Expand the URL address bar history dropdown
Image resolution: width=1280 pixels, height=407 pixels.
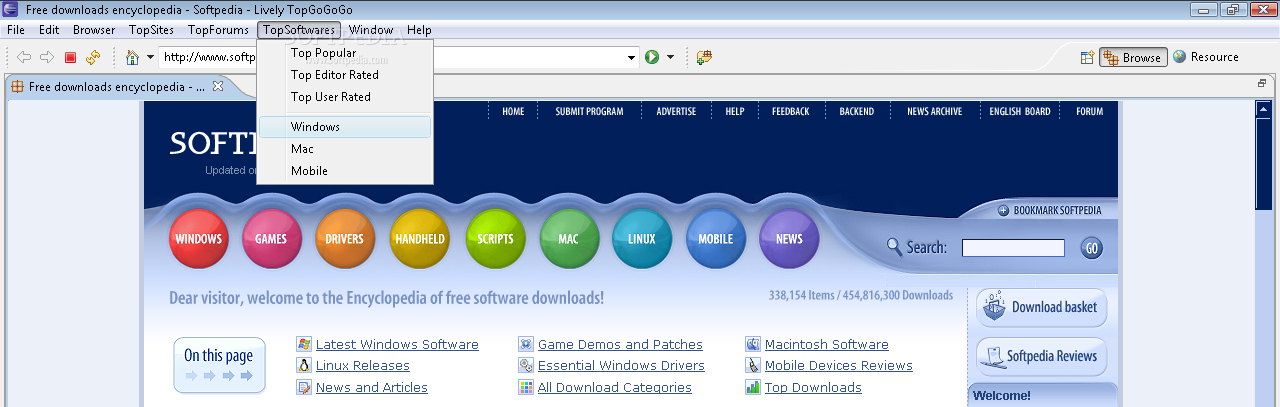click(x=632, y=58)
